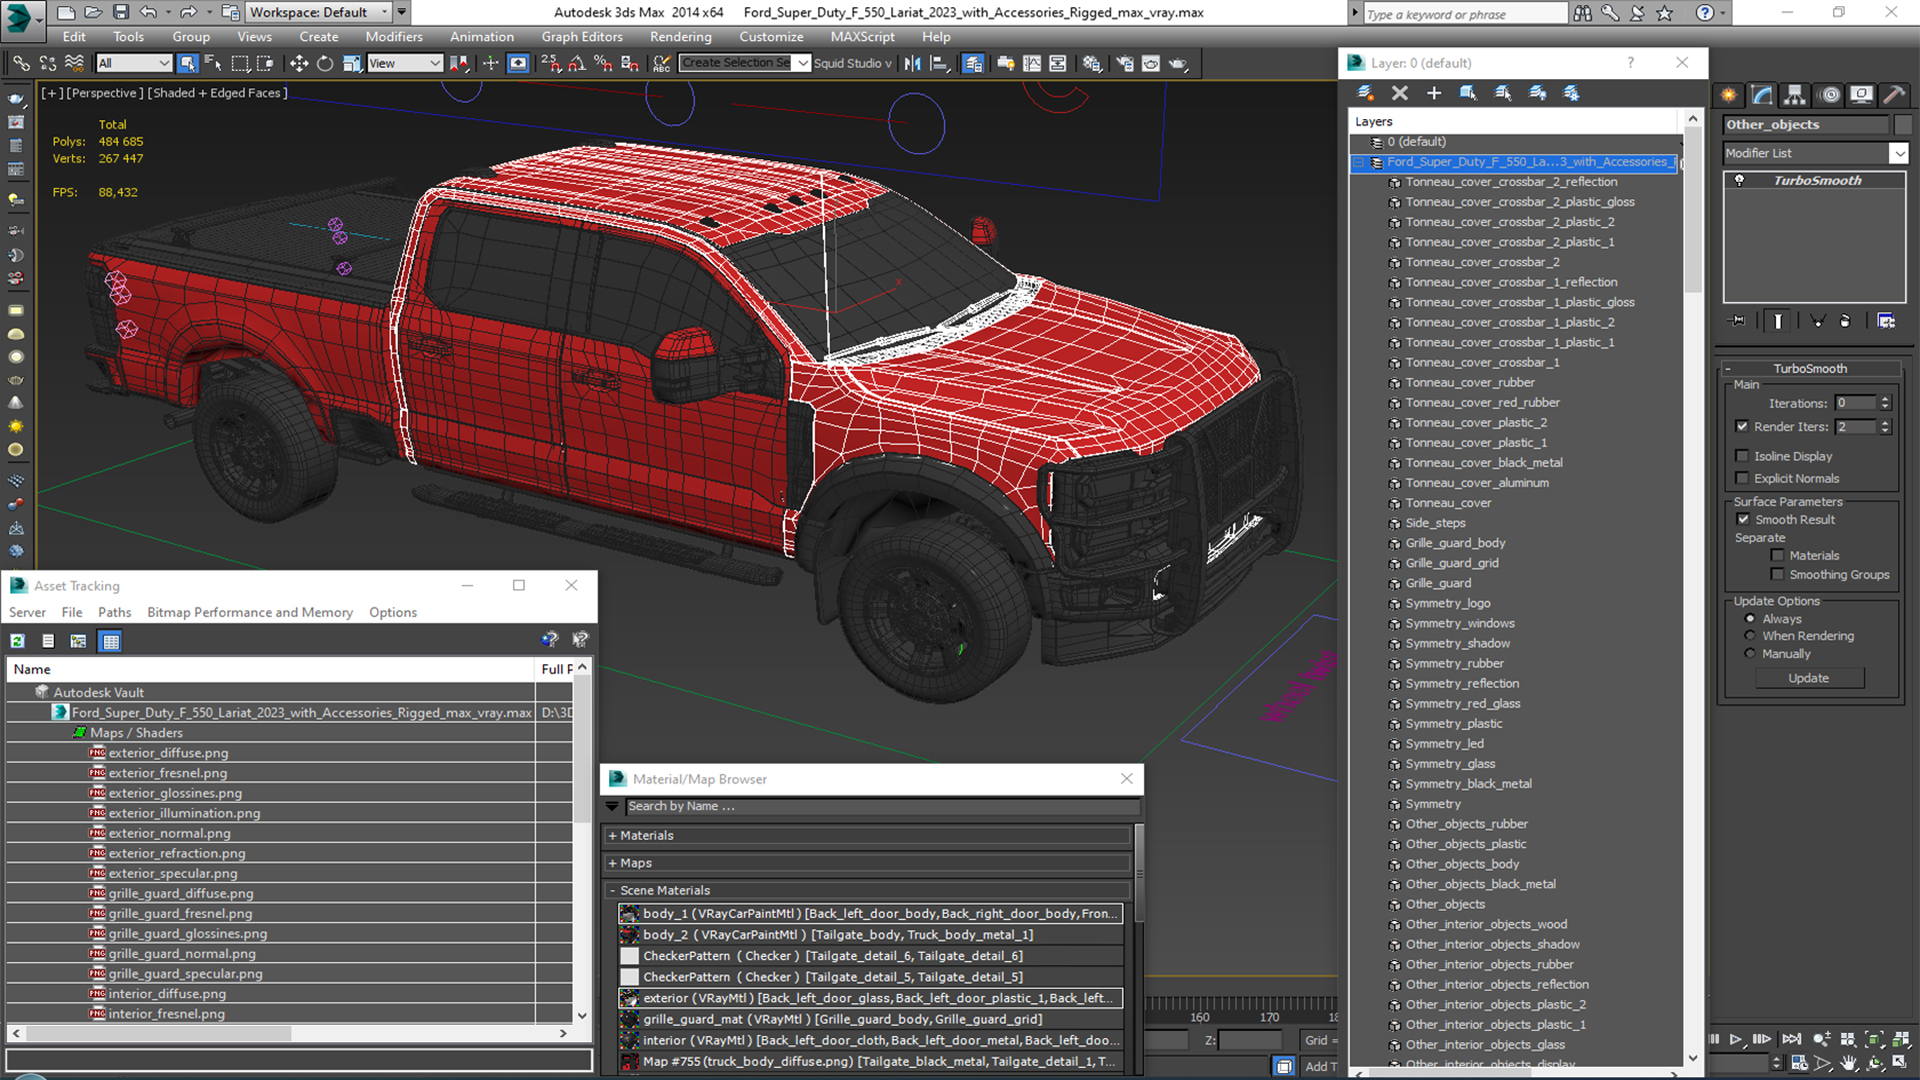
Task: Click the Undo arrow icon
Action: coord(148,12)
